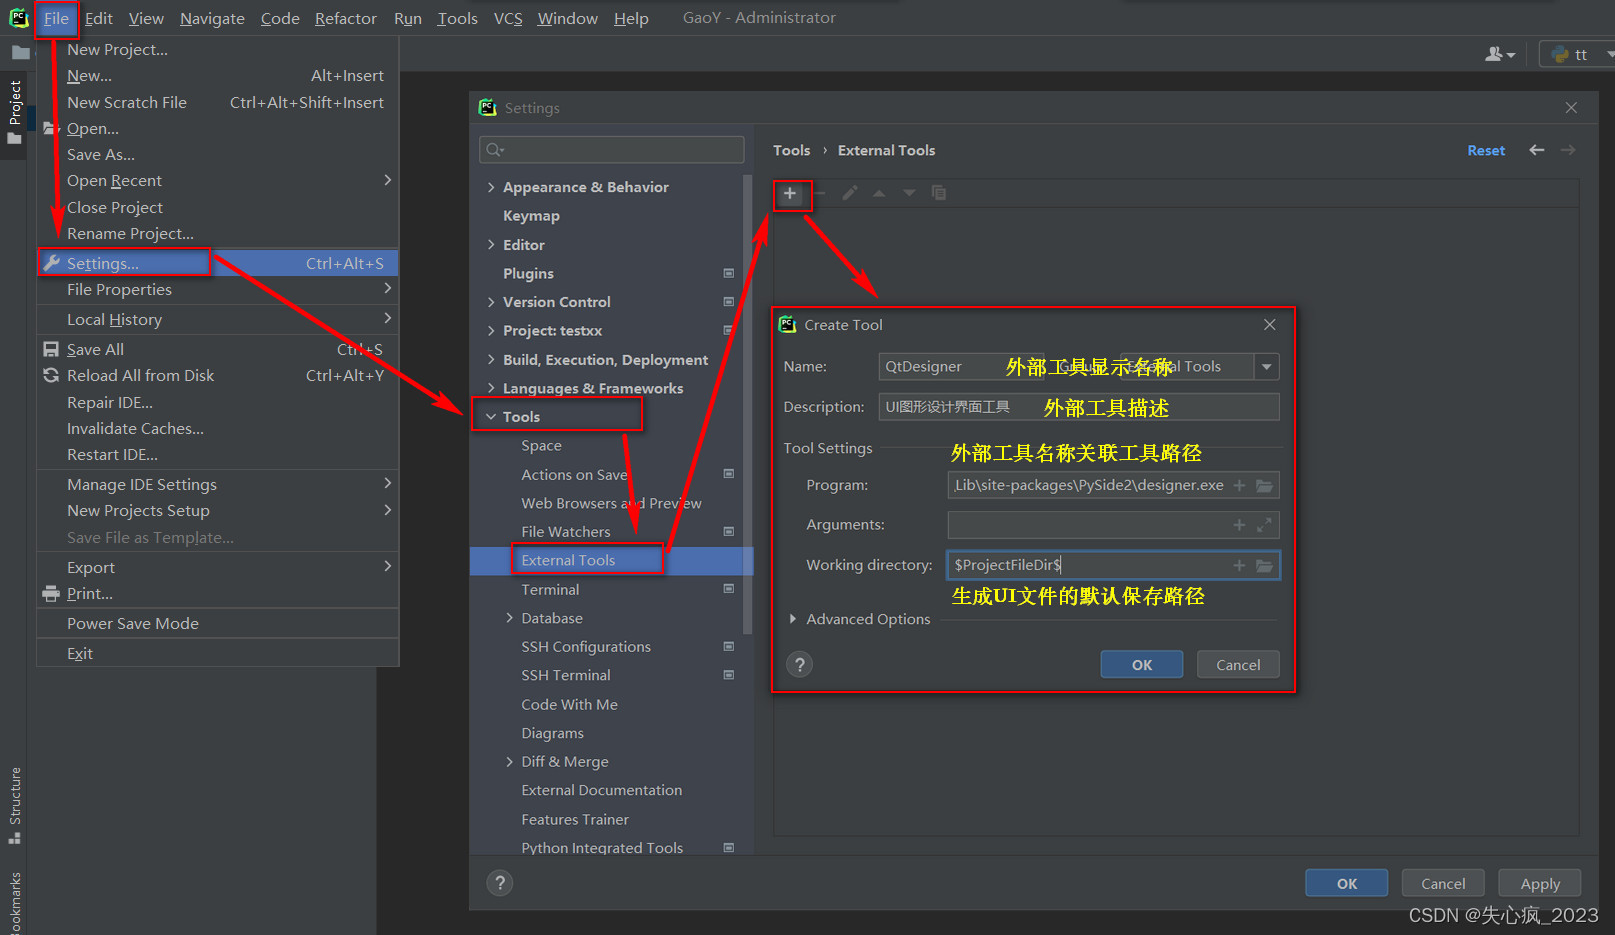Screen dimensions: 1615x935
Task: Insert macro into Program field
Action: coord(1239,485)
